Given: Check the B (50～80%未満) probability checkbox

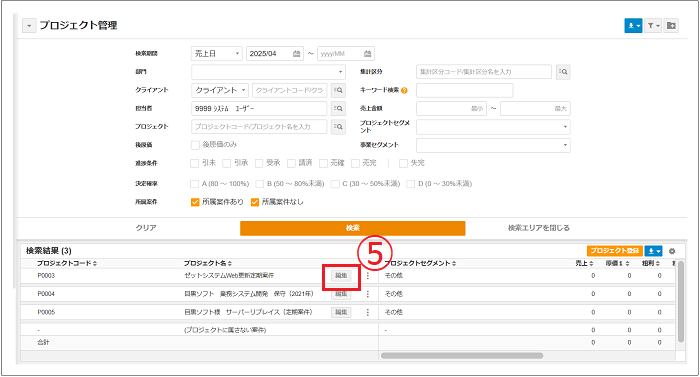Looking at the screenshot, I should click(x=260, y=184).
